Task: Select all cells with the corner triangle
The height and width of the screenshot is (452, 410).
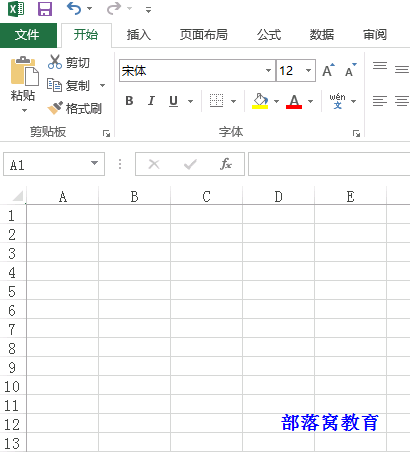Action: point(17,196)
